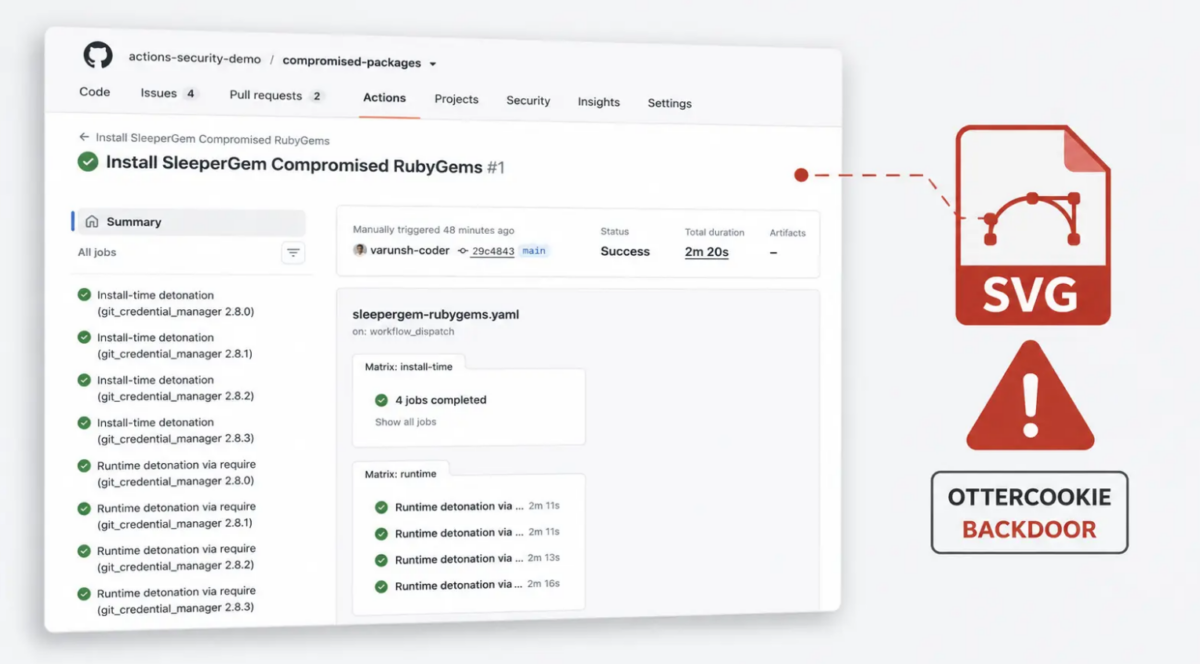This screenshot has height=664, width=1200.
Task: Click the Manually triggered 48 minutes ago text
Action: click(434, 230)
